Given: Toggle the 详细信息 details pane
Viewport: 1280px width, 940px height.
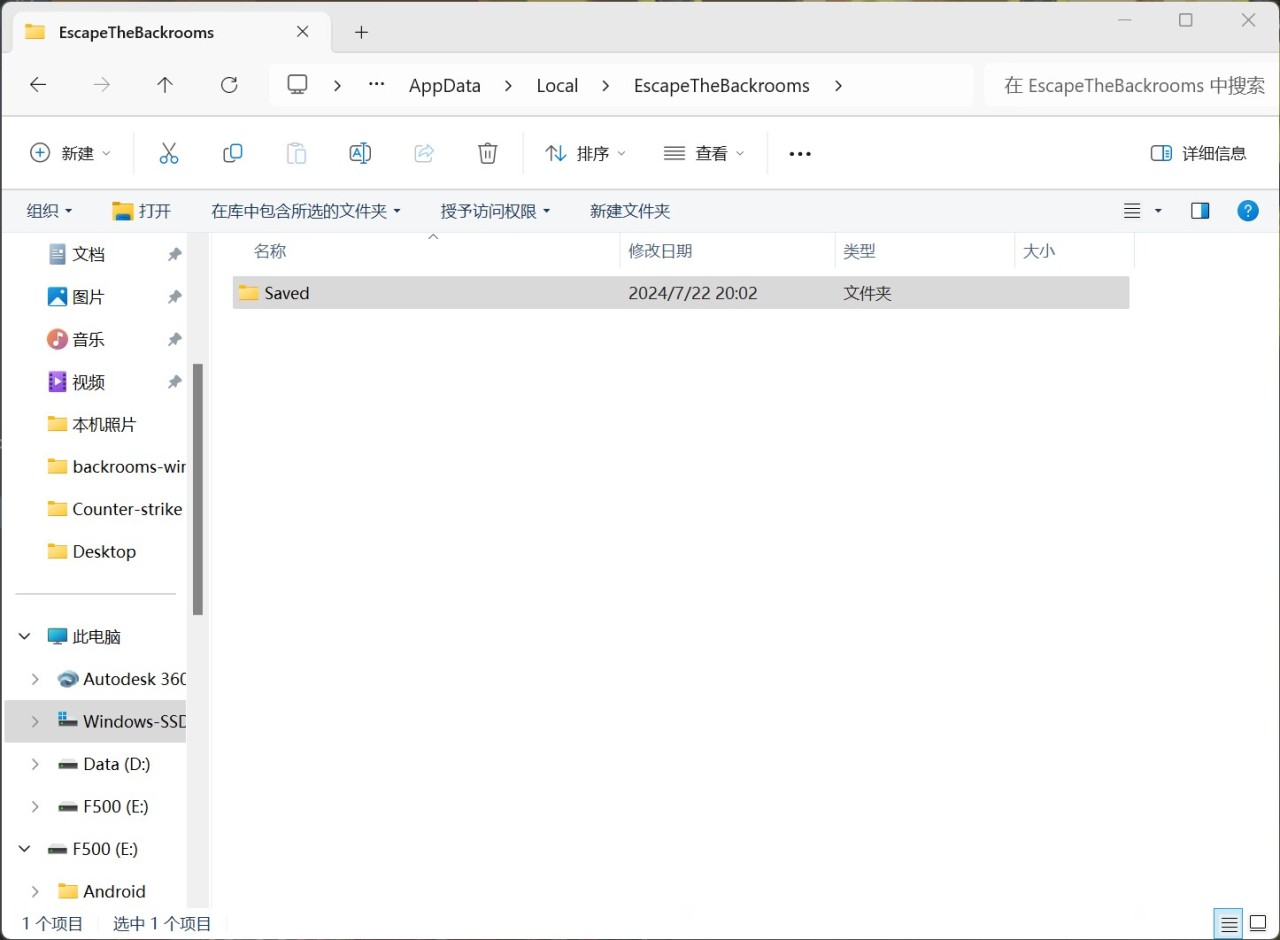Looking at the screenshot, I should pos(1198,153).
